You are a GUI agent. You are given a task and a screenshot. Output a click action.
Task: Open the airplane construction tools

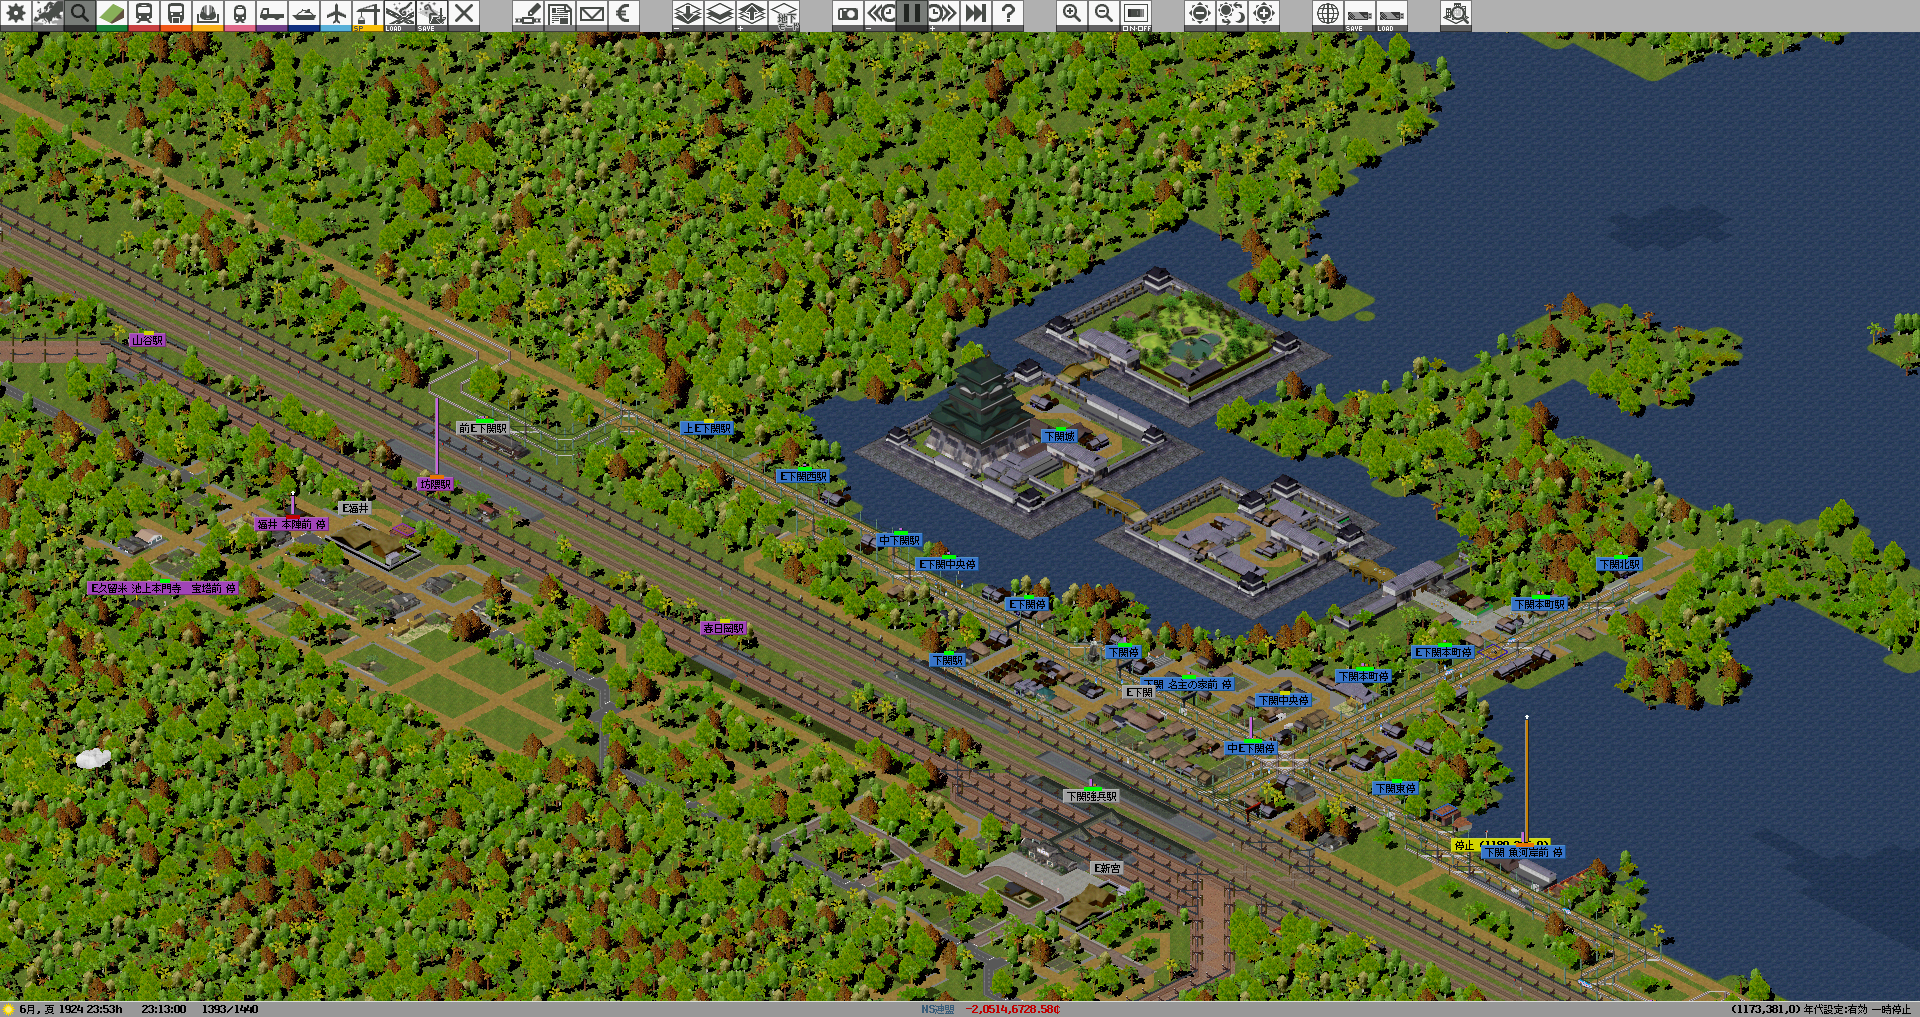click(336, 14)
